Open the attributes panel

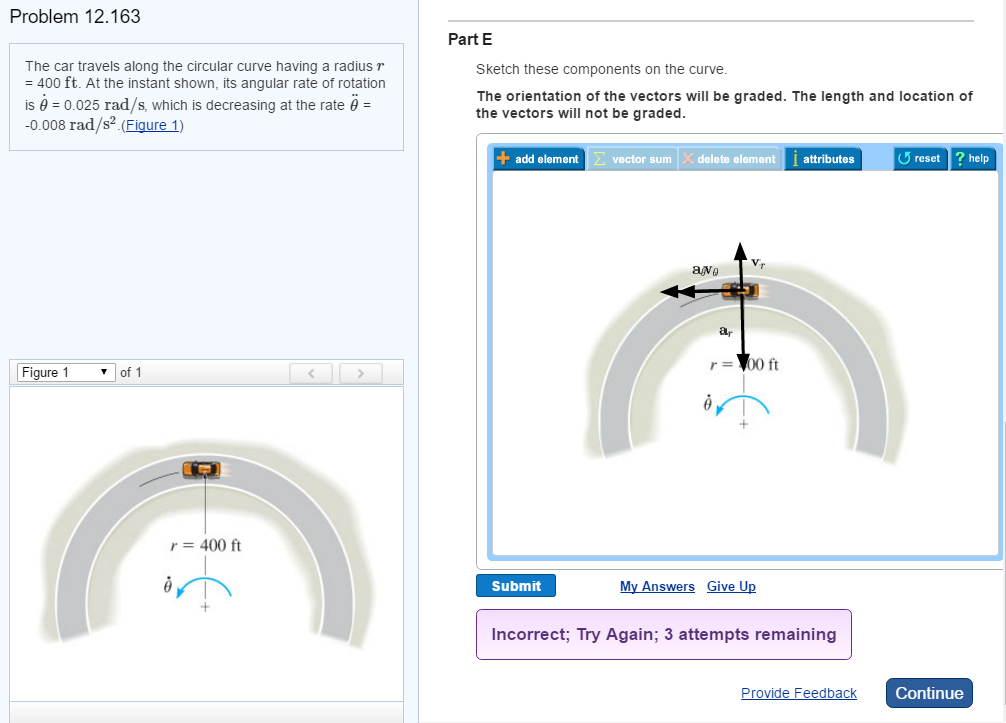click(823, 158)
